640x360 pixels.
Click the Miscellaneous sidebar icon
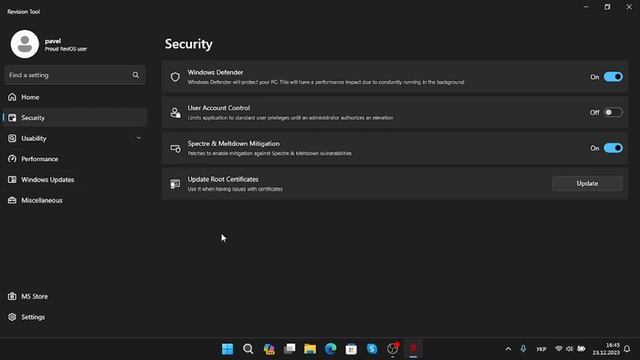pos(12,200)
